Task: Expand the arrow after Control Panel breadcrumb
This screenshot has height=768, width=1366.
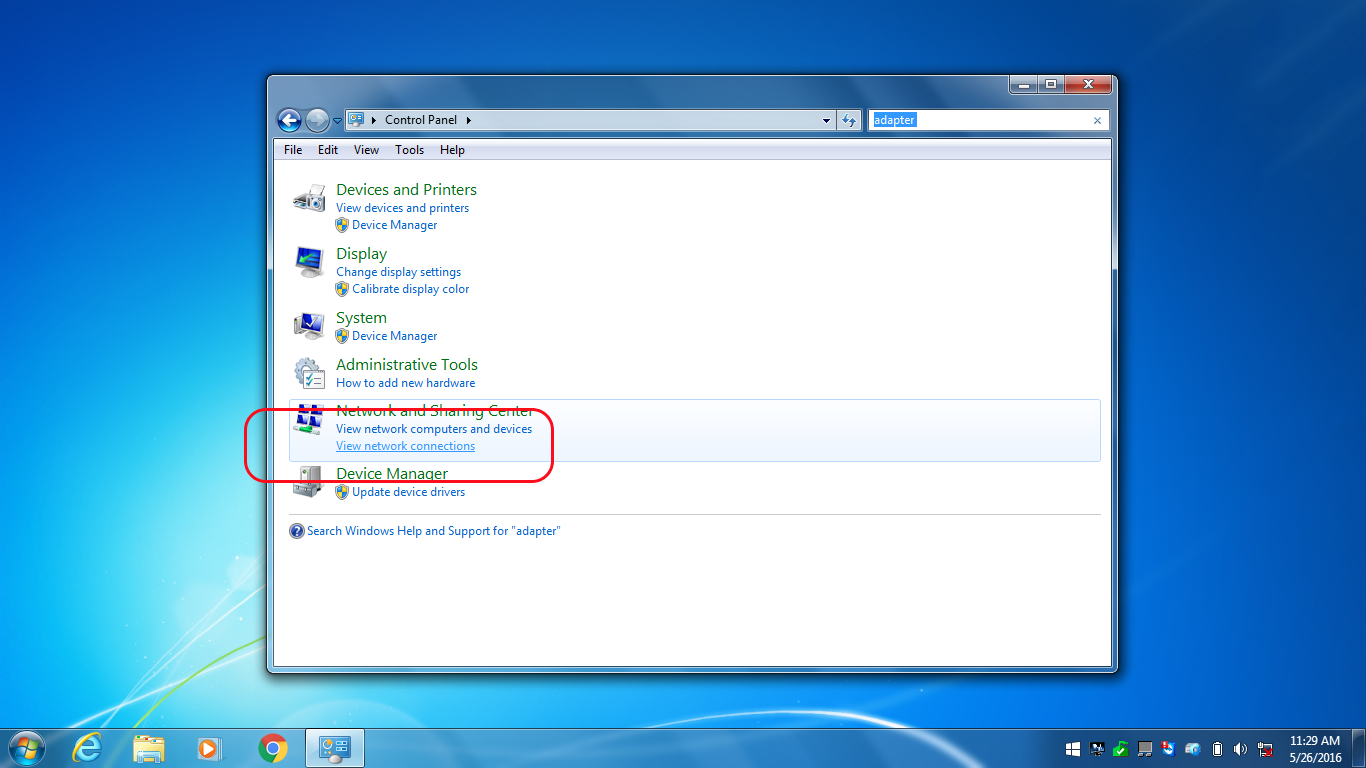Action: pos(468,120)
